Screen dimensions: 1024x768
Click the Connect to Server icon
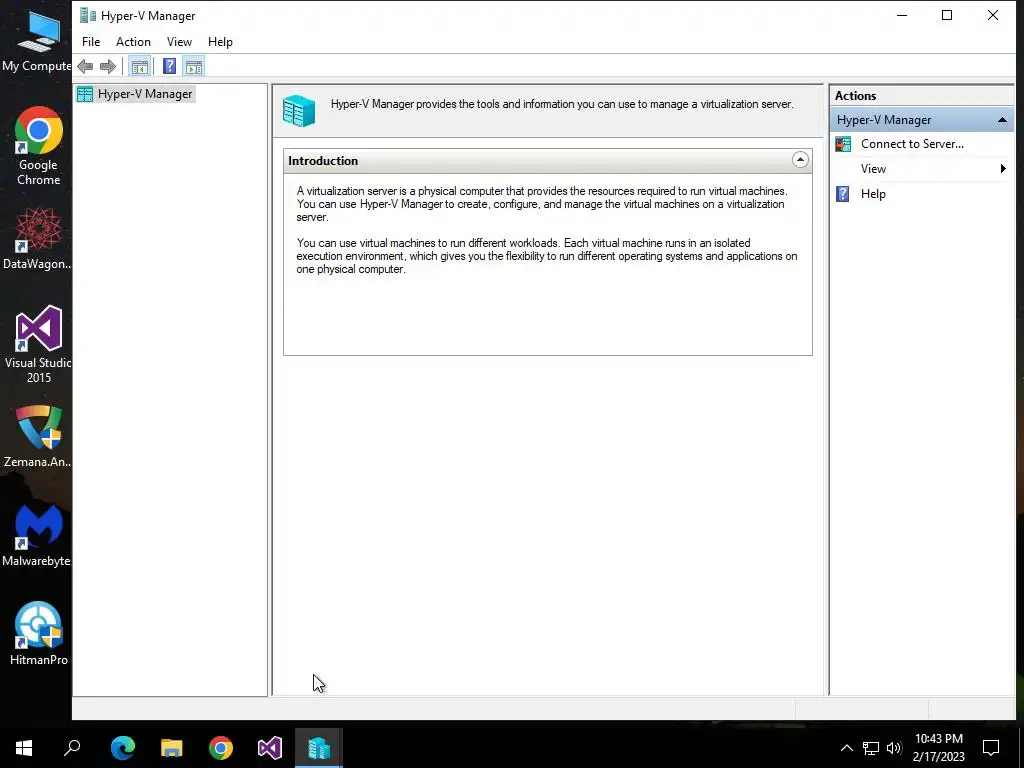(x=843, y=144)
